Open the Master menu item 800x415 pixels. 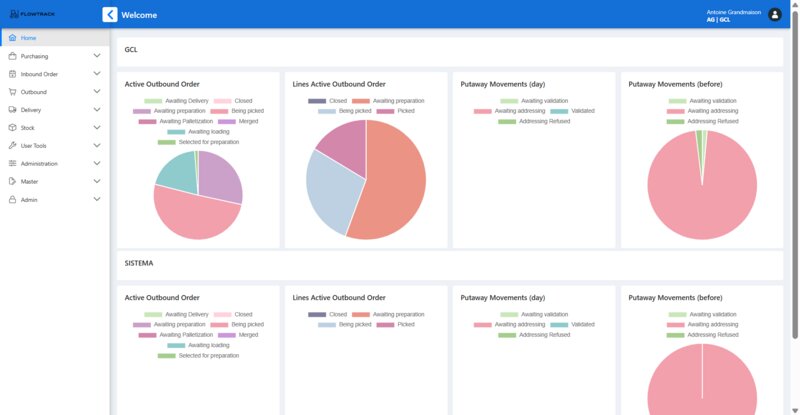coord(29,181)
